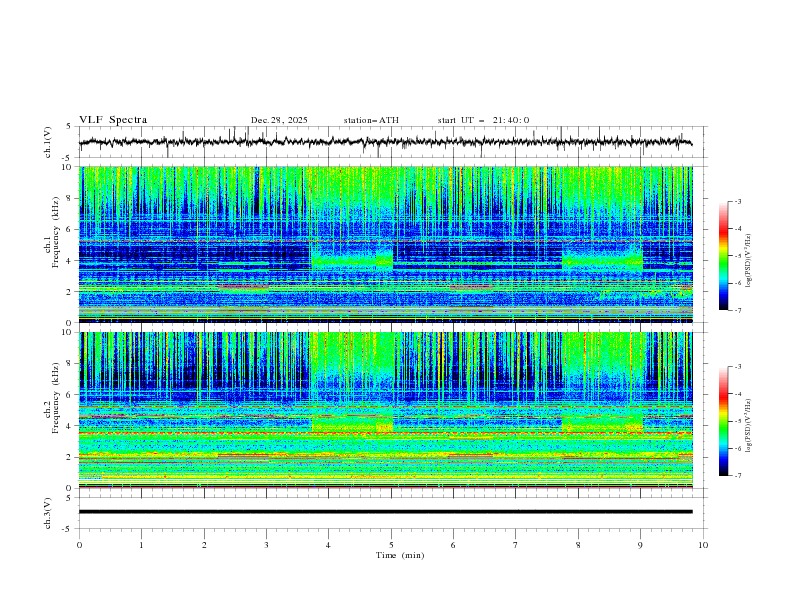Screen dimensions: 792x612
Task: Click time axis tick label "4"
Action: pyautogui.click(x=328, y=545)
